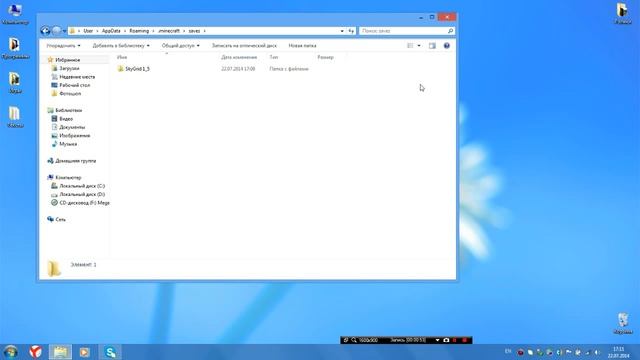Viewport: 640px width, 360px height.
Task: Open the Музыка library
Action: (x=68, y=144)
